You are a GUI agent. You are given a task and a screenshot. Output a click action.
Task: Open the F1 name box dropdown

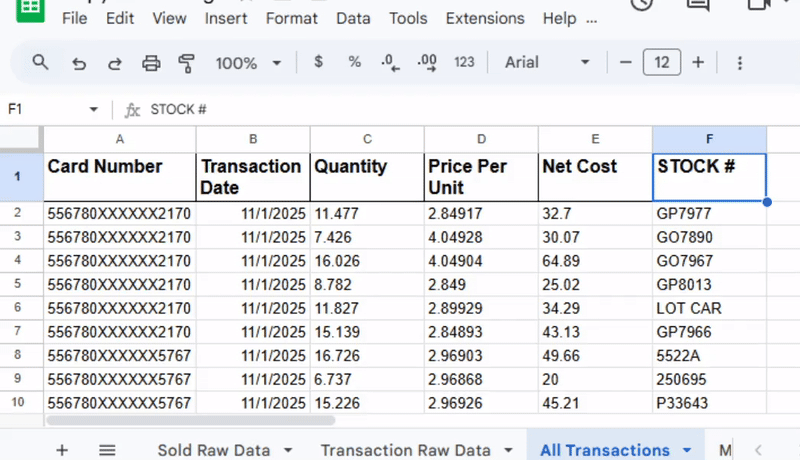tap(94, 109)
